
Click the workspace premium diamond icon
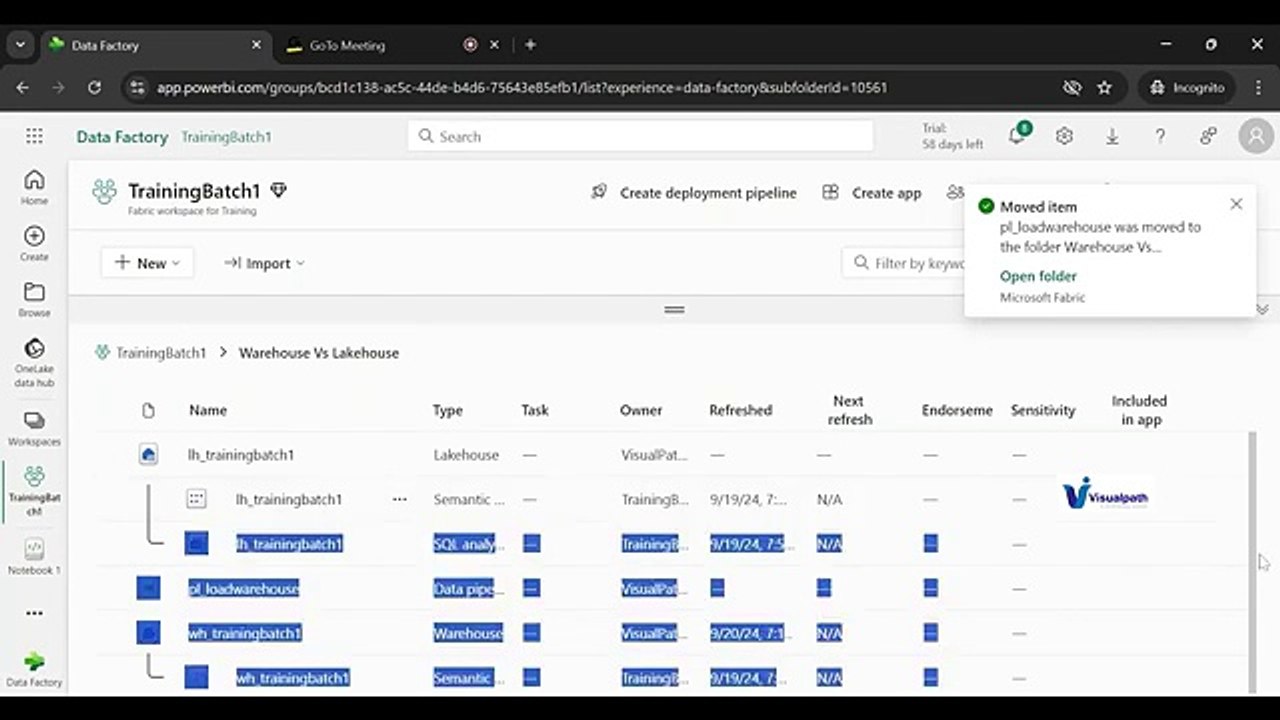(x=279, y=190)
